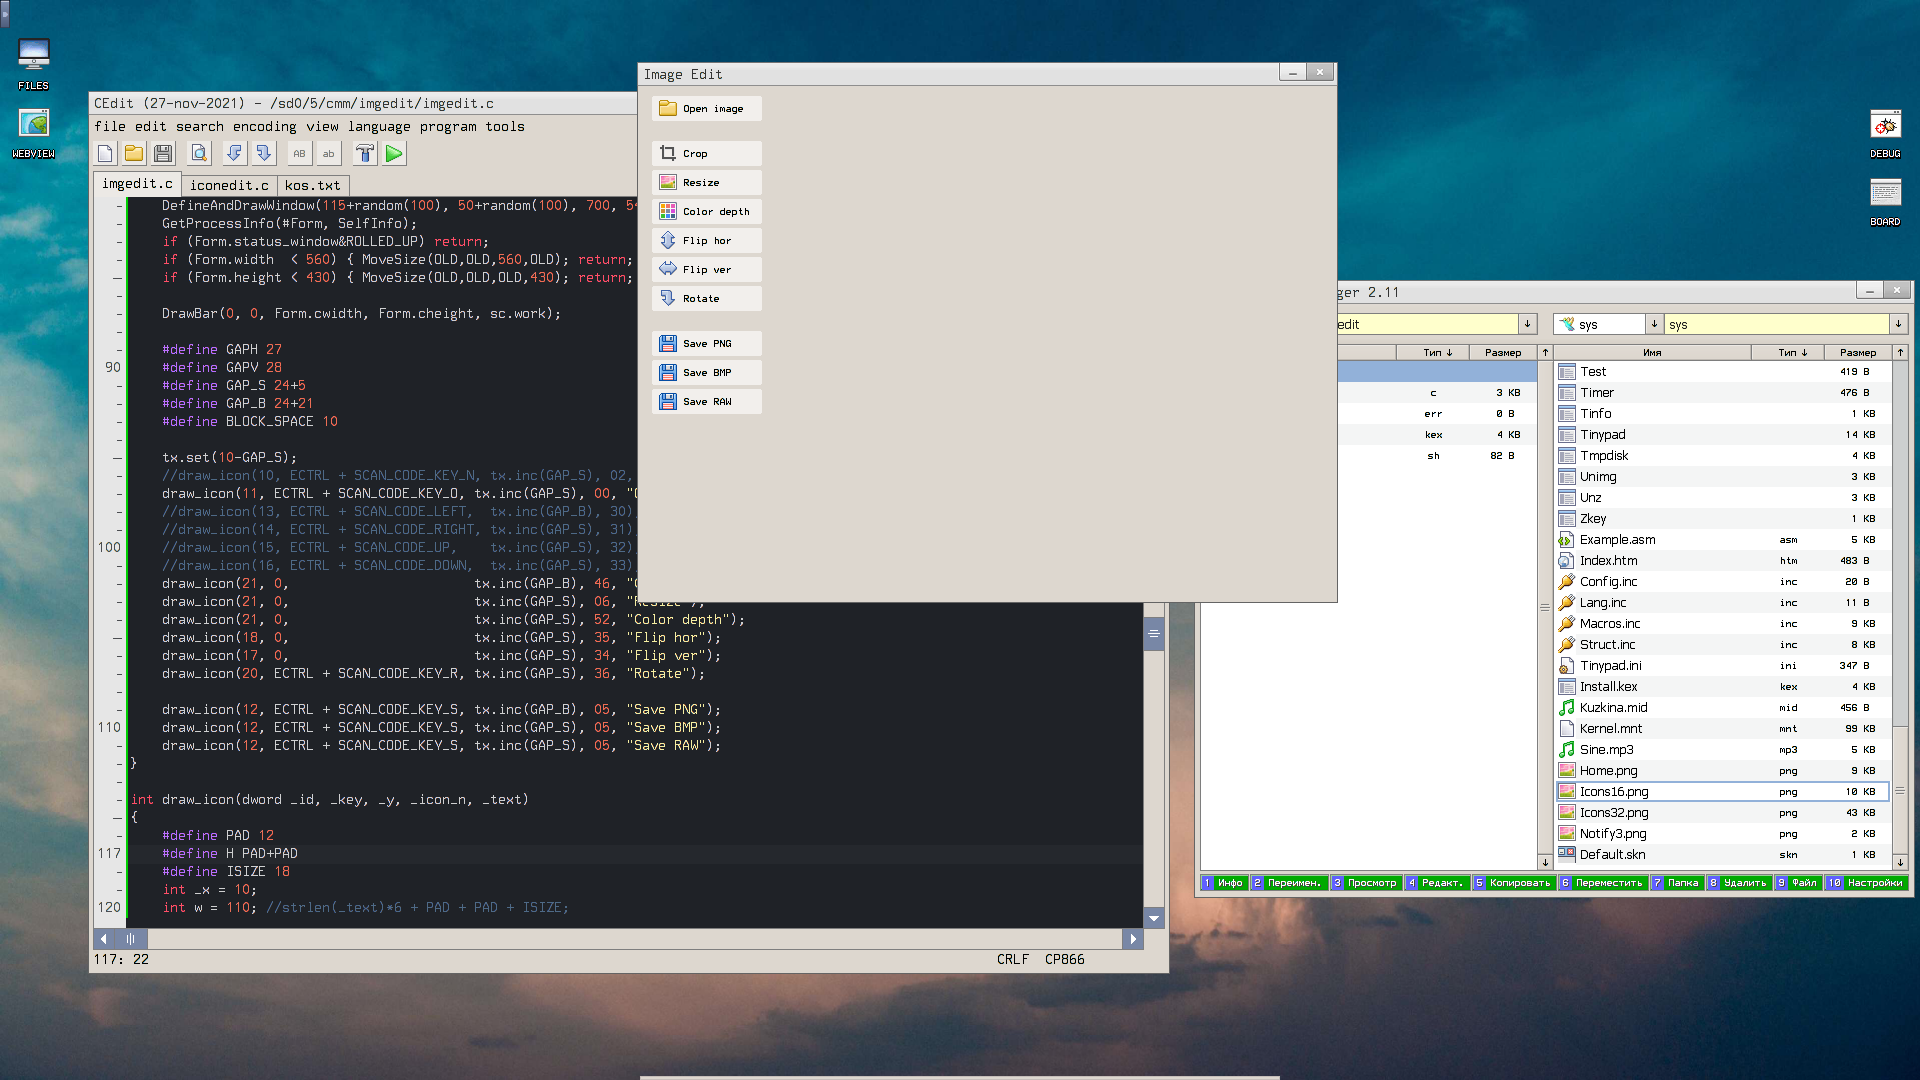
Task: Open the encoding menu in CEdit
Action: [x=264, y=127]
